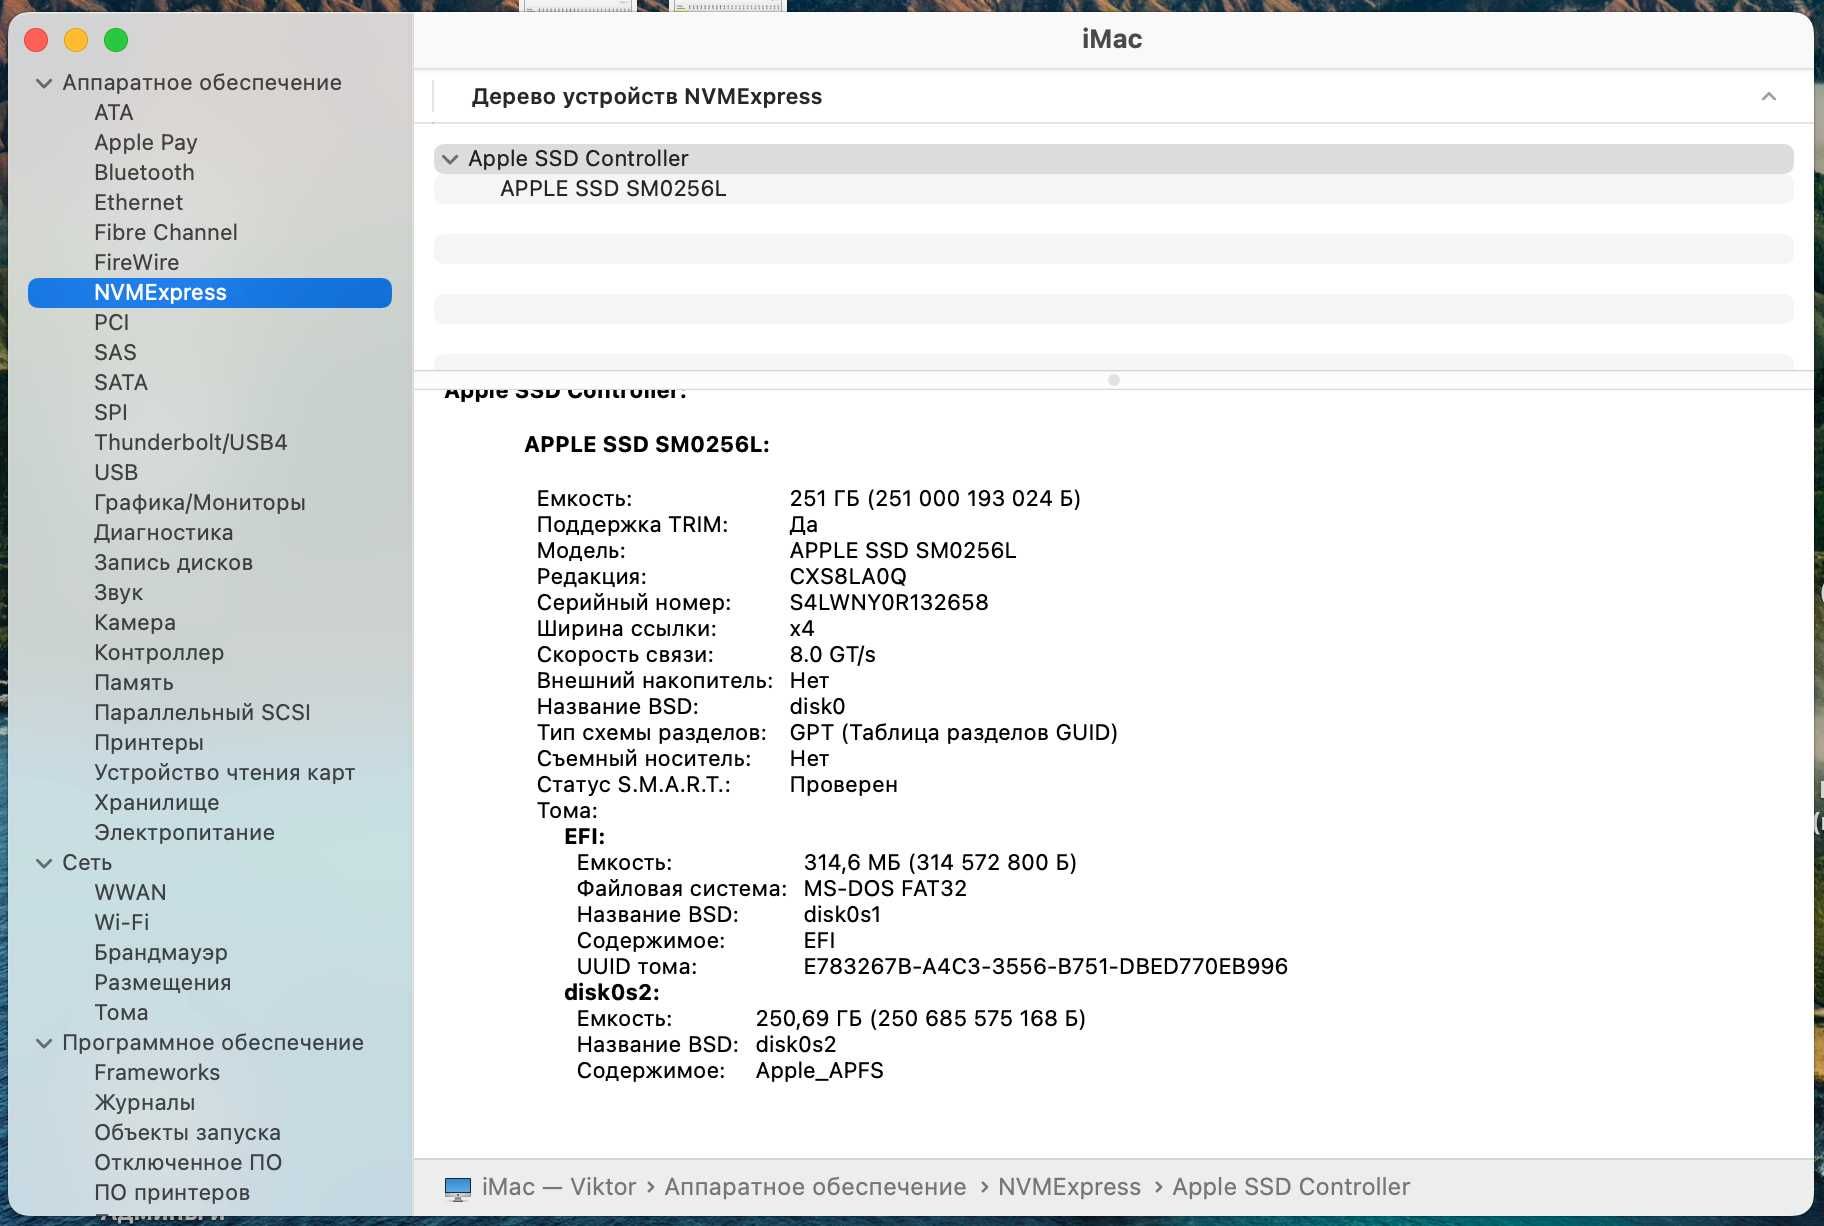Click Apple SSD Controller breadcrumb
Viewport: 1824px width, 1226px height.
[1291, 1187]
